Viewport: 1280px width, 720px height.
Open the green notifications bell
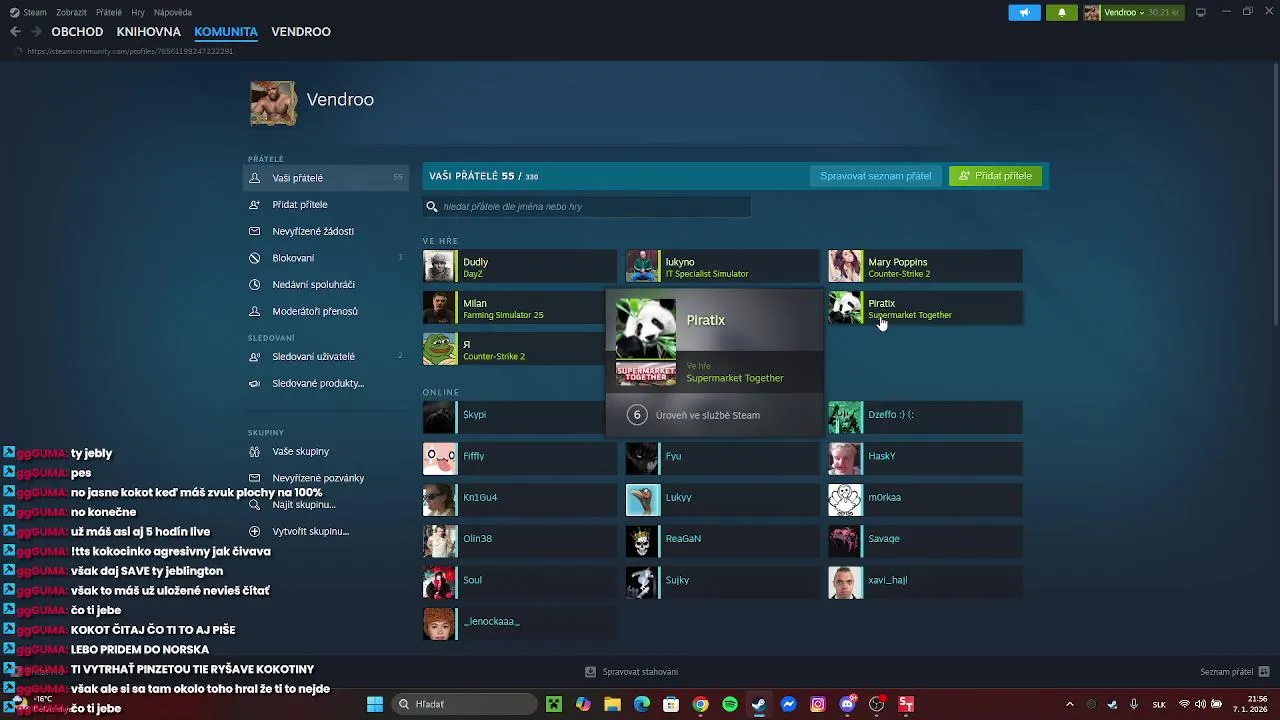coord(1061,12)
